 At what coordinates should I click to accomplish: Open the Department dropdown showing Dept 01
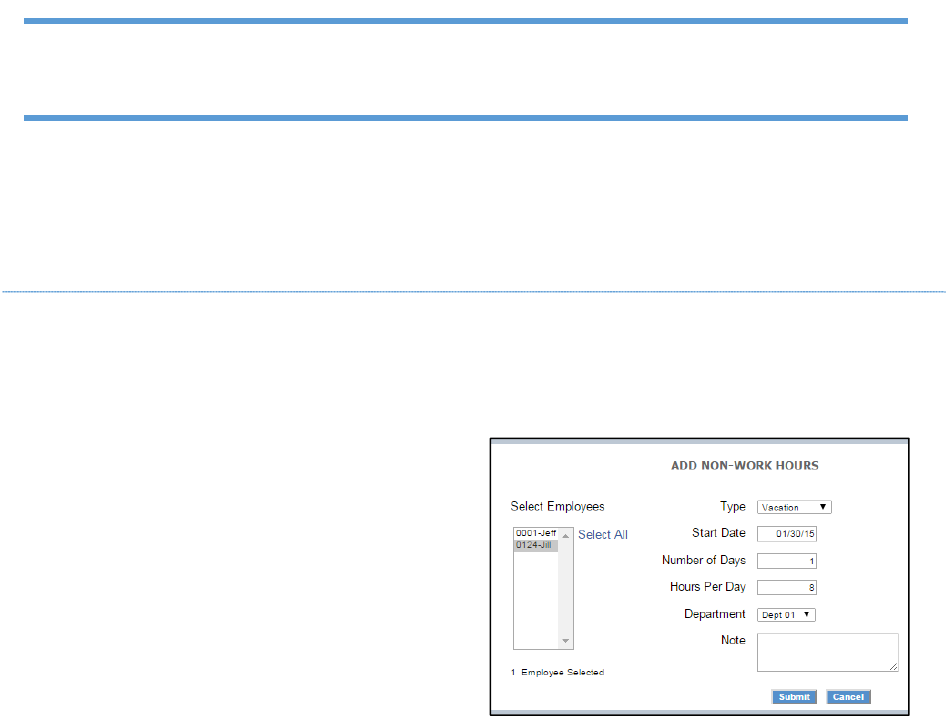(x=786, y=615)
